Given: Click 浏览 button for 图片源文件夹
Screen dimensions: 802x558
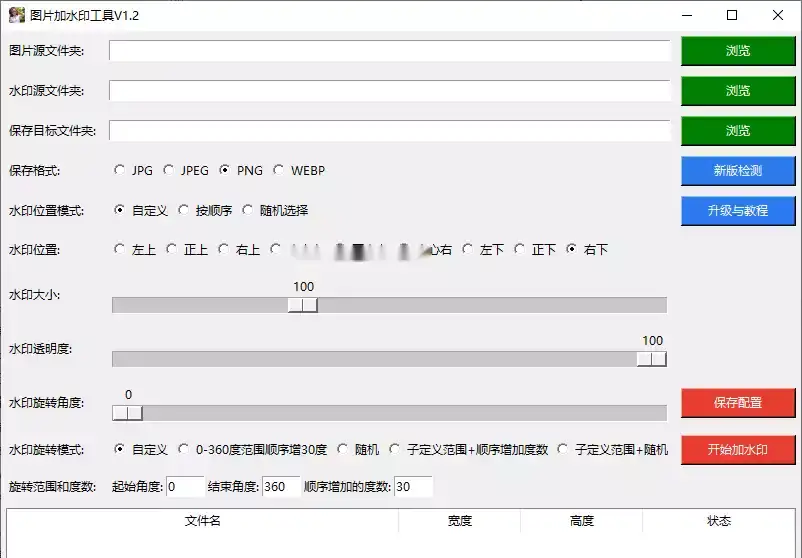Looking at the screenshot, I should (738, 51).
